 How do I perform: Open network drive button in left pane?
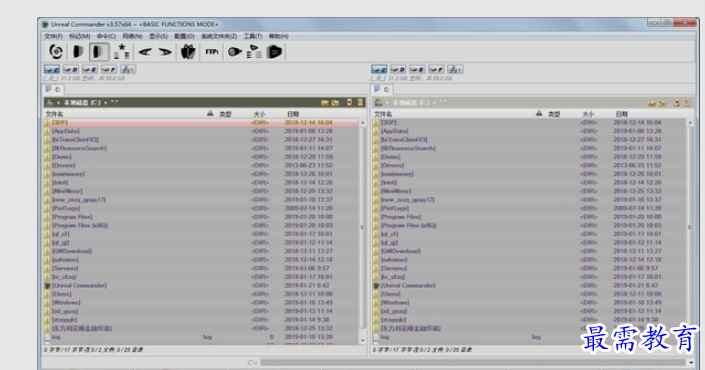(128, 69)
